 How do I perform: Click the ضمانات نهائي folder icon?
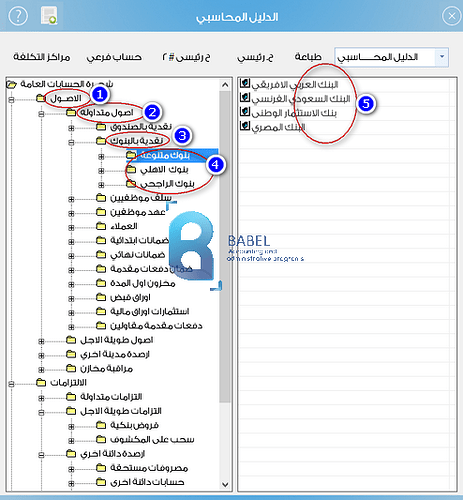(101, 255)
